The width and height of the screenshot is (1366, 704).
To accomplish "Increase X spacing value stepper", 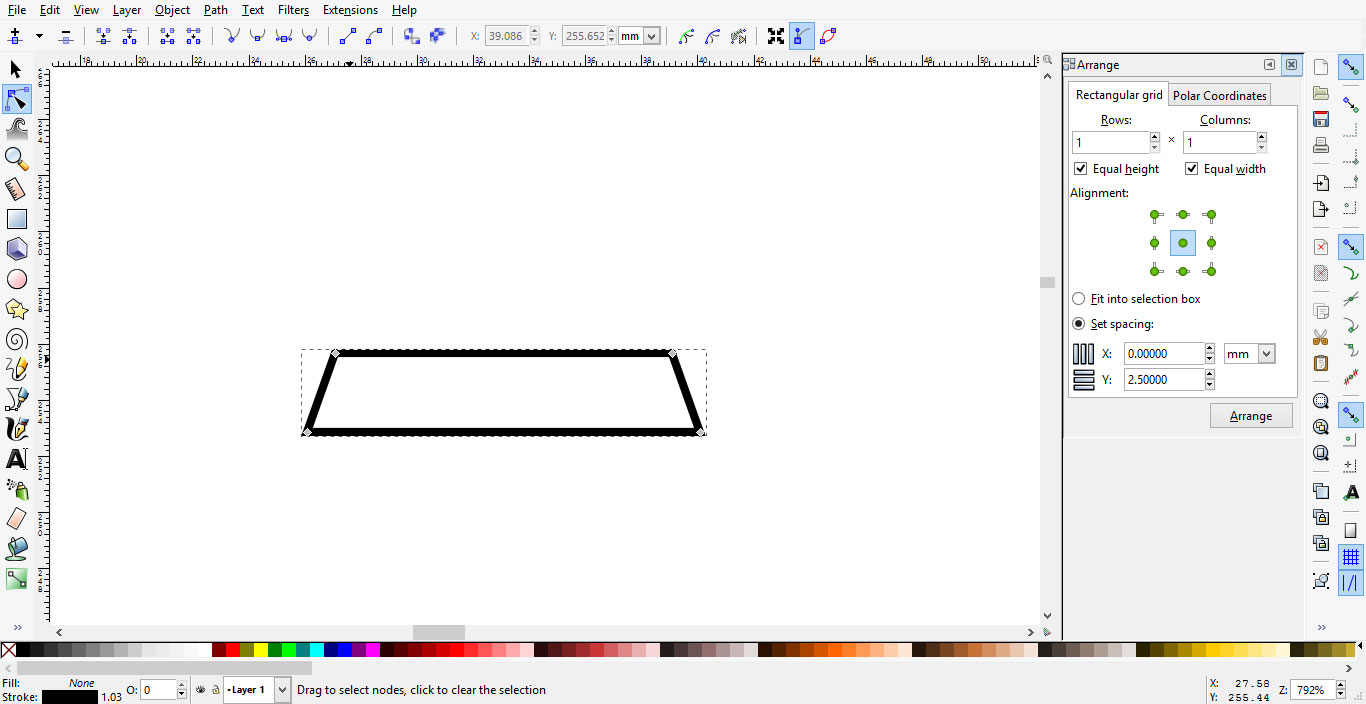I will [1210, 349].
